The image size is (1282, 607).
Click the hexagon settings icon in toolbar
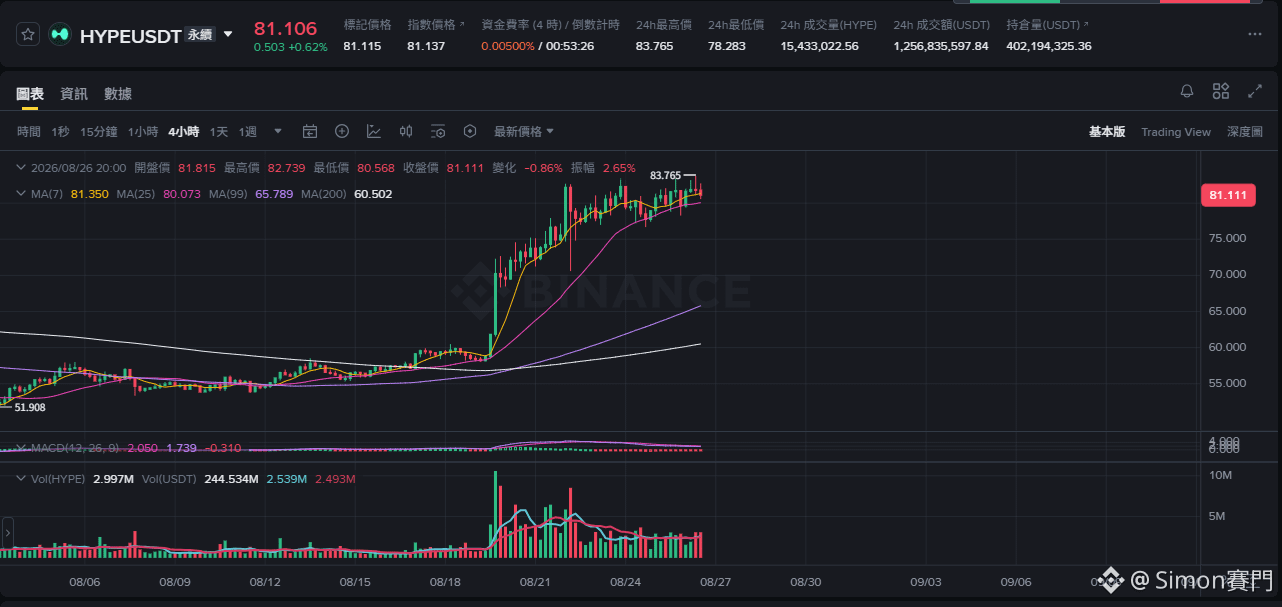click(470, 131)
